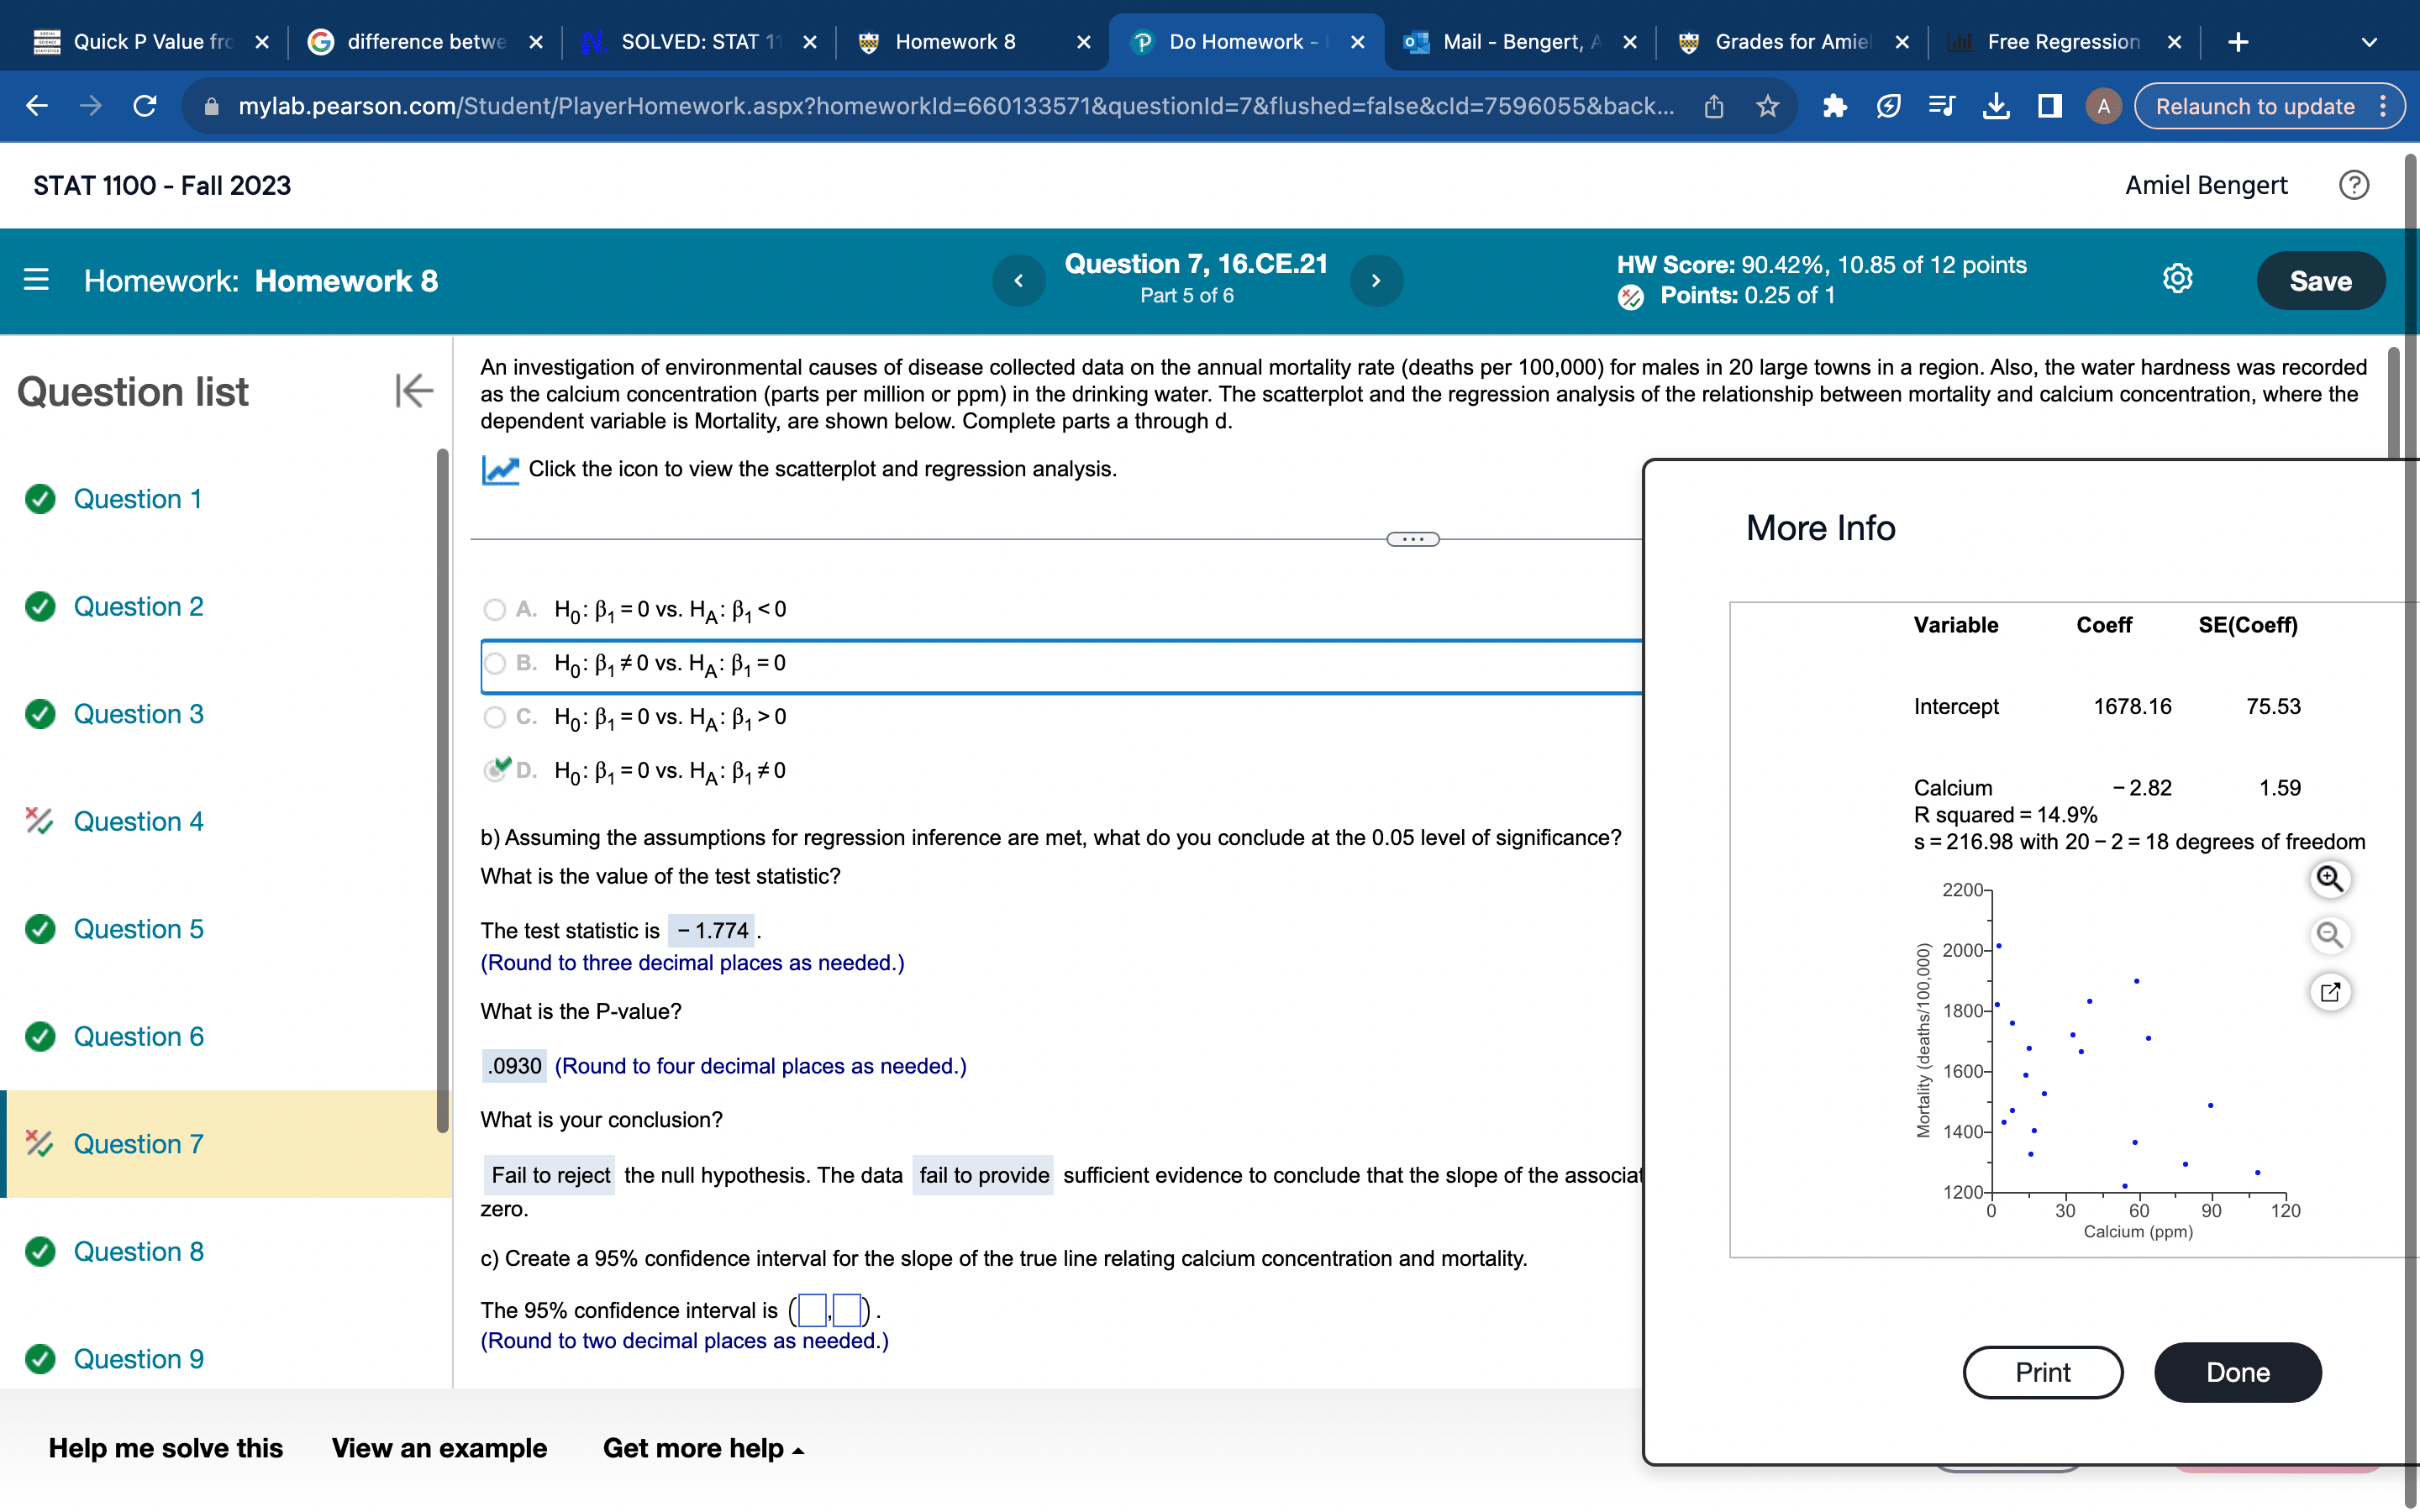Image resolution: width=2420 pixels, height=1512 pixels.
Task: Open the extensions puzzle icon
Action: (x=1834, y=106)
